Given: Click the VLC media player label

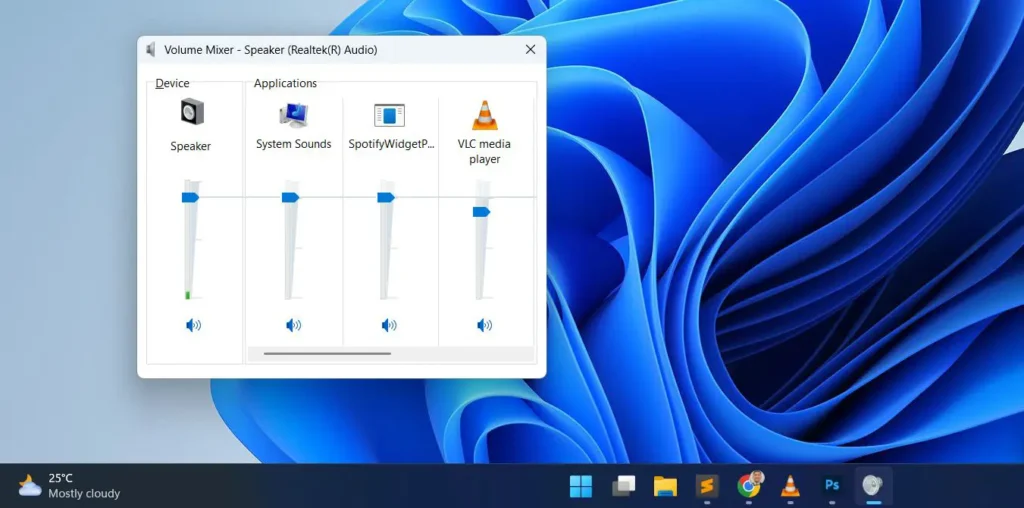Looking at the screenshot, I should pos(485,151).
